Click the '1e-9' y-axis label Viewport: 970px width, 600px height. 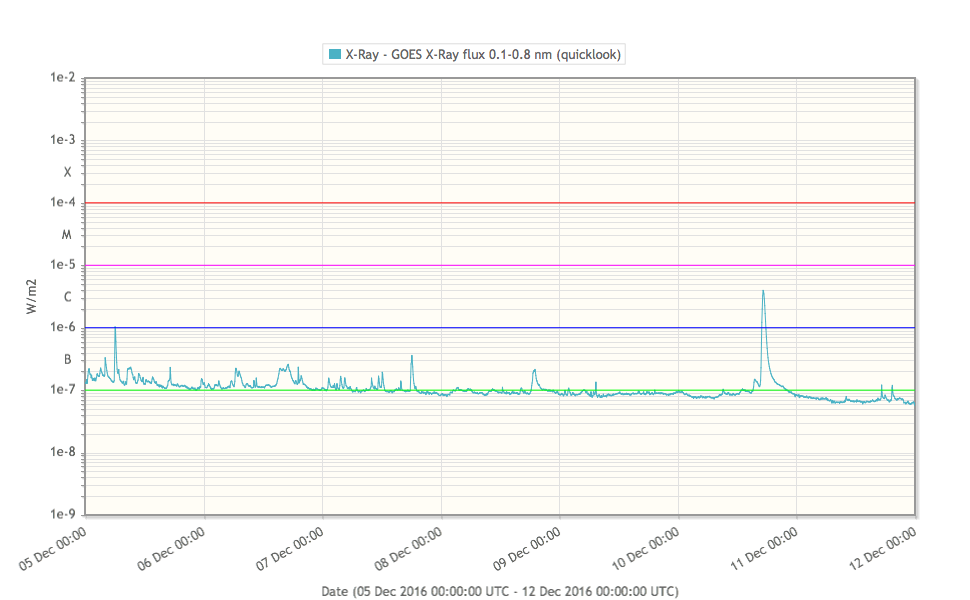click(x=62, y=514)
